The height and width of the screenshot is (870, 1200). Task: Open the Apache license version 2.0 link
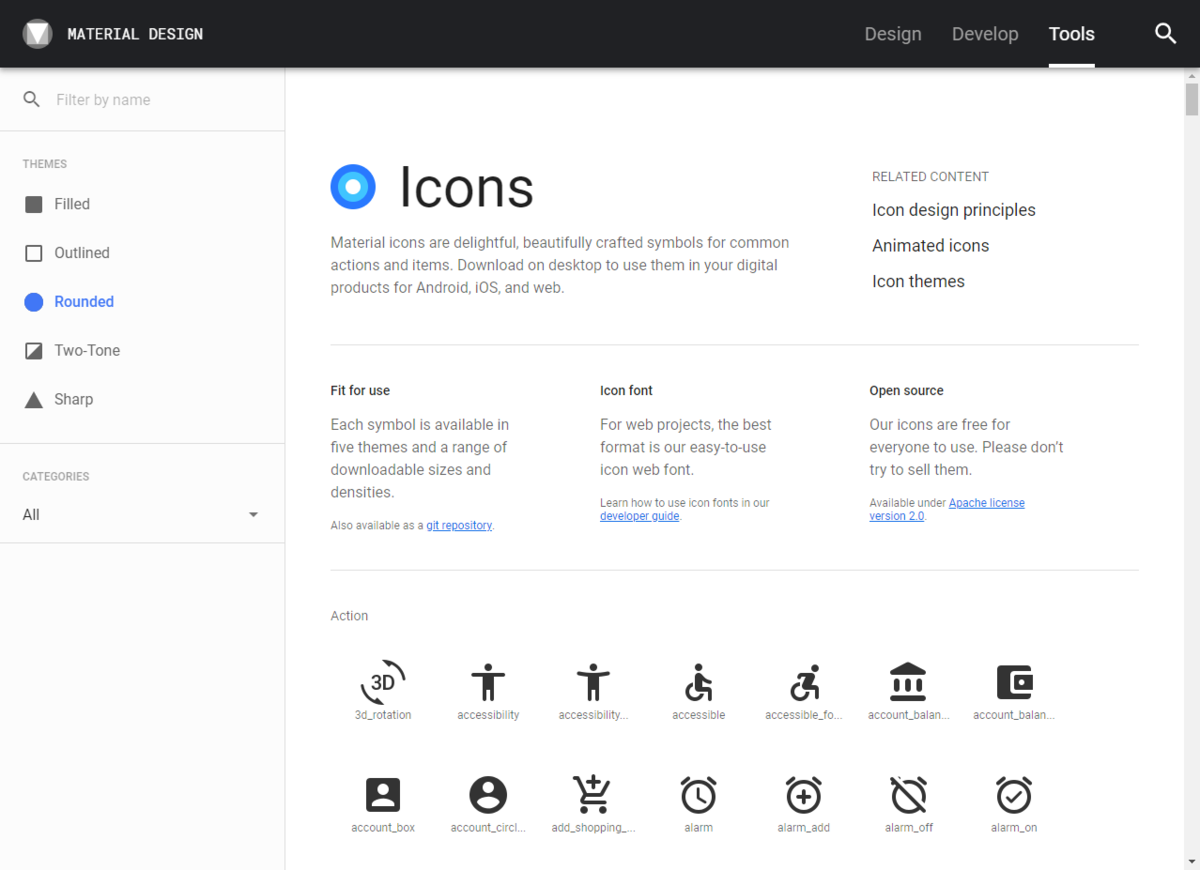(x=947, y=510)
